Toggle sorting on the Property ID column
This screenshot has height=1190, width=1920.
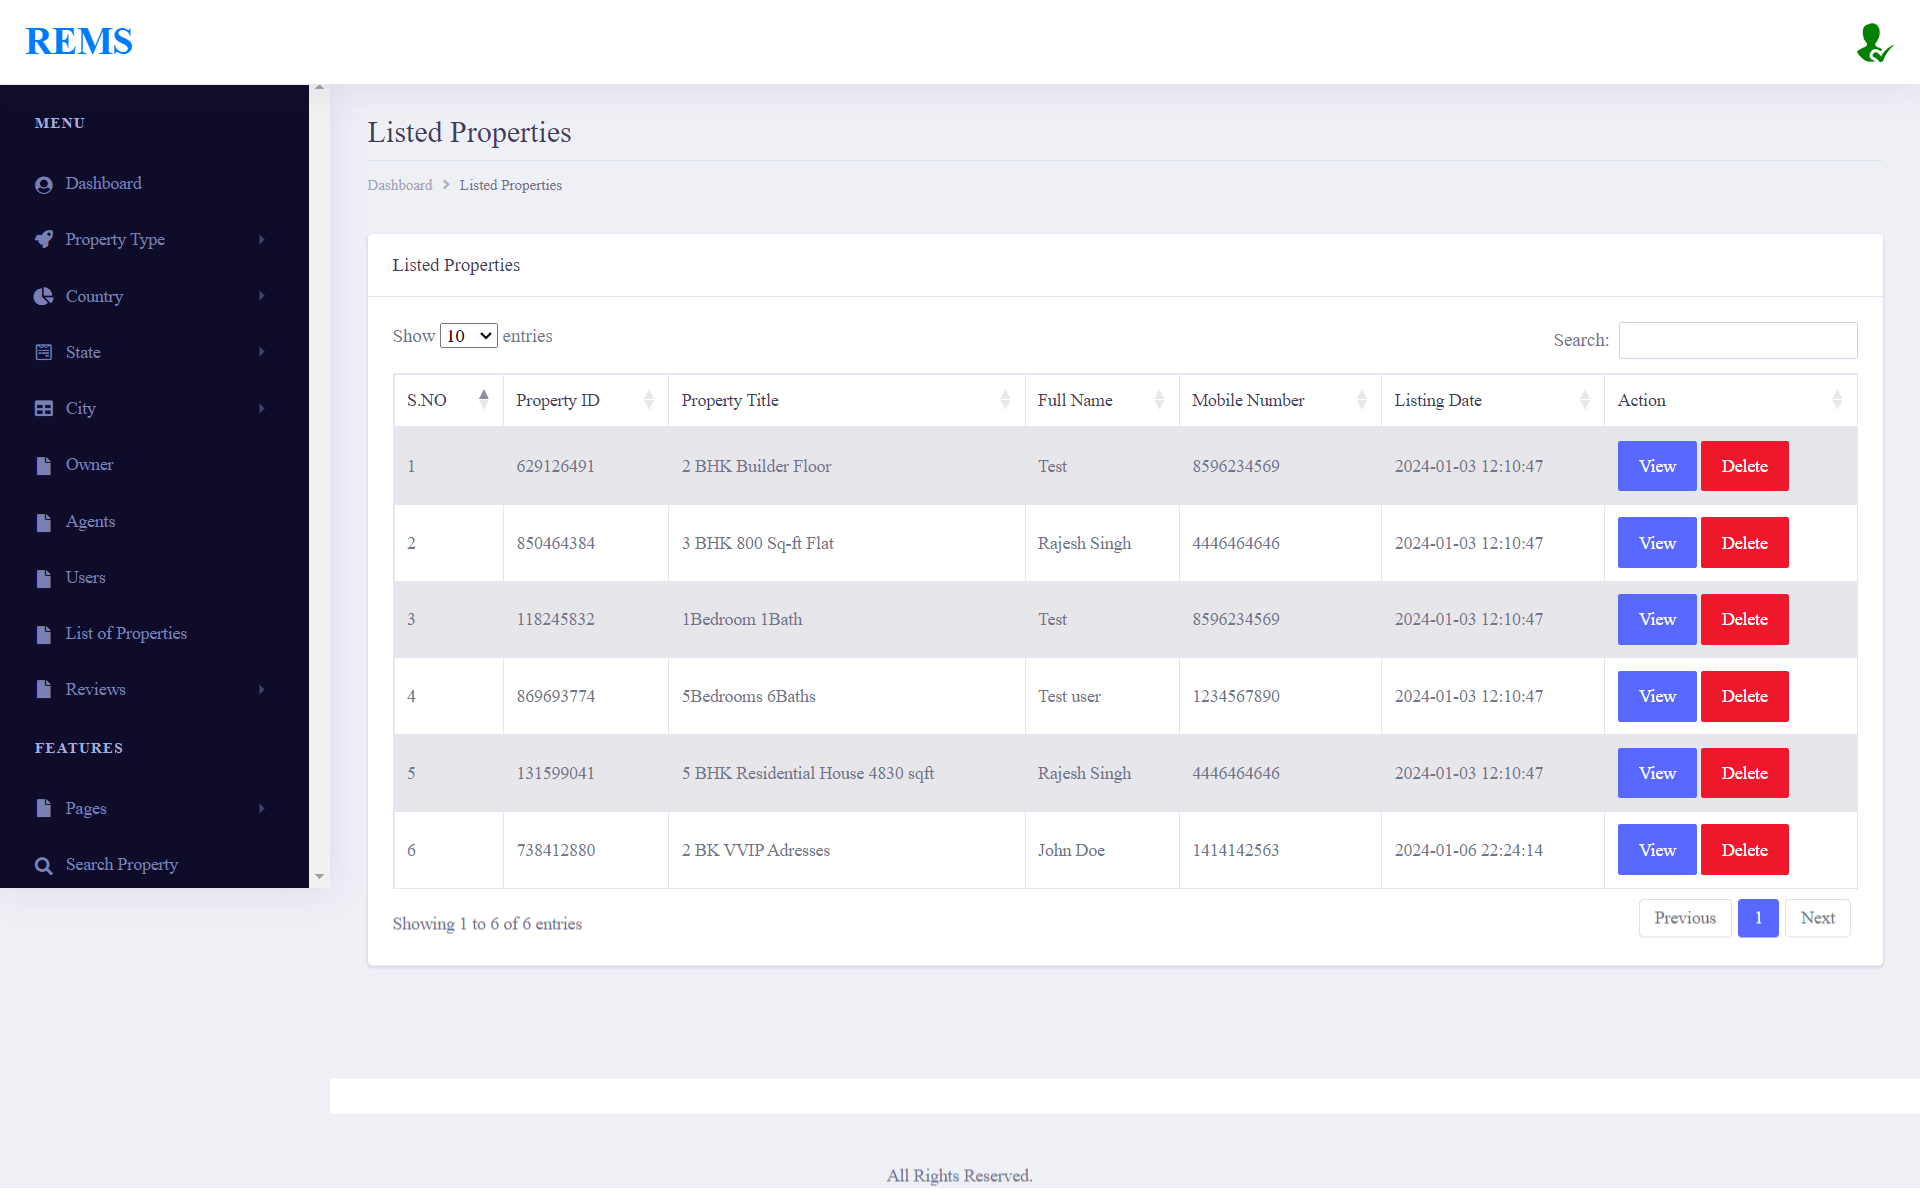coord(648,400)
